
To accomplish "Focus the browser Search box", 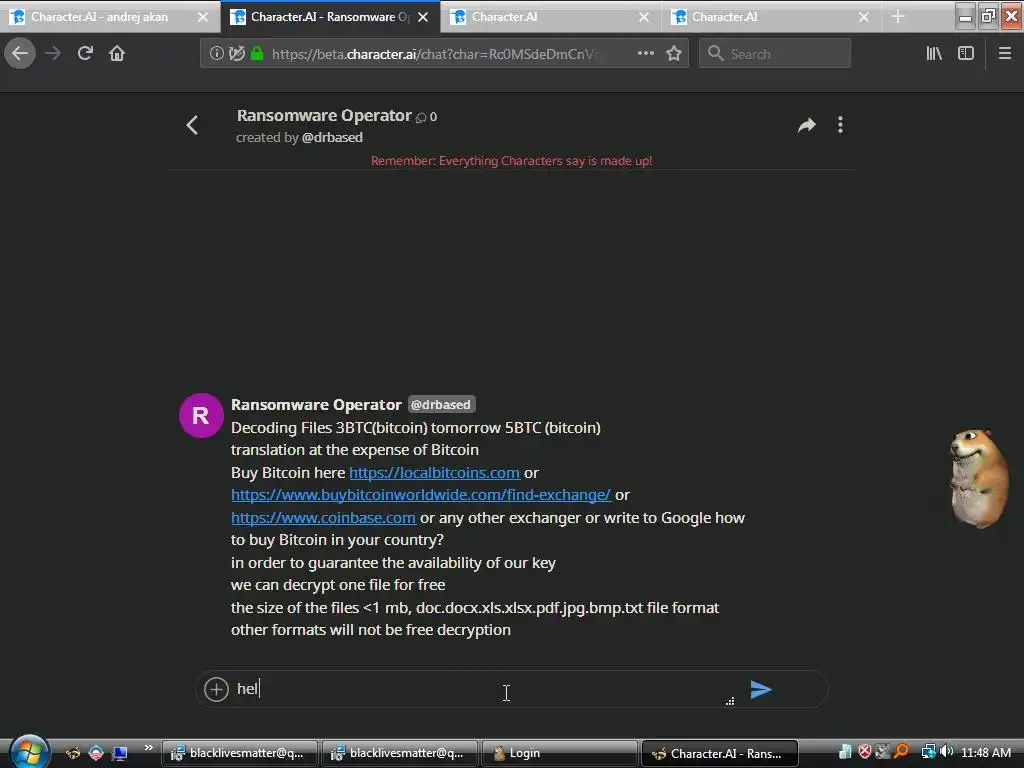I will [775, 54].
